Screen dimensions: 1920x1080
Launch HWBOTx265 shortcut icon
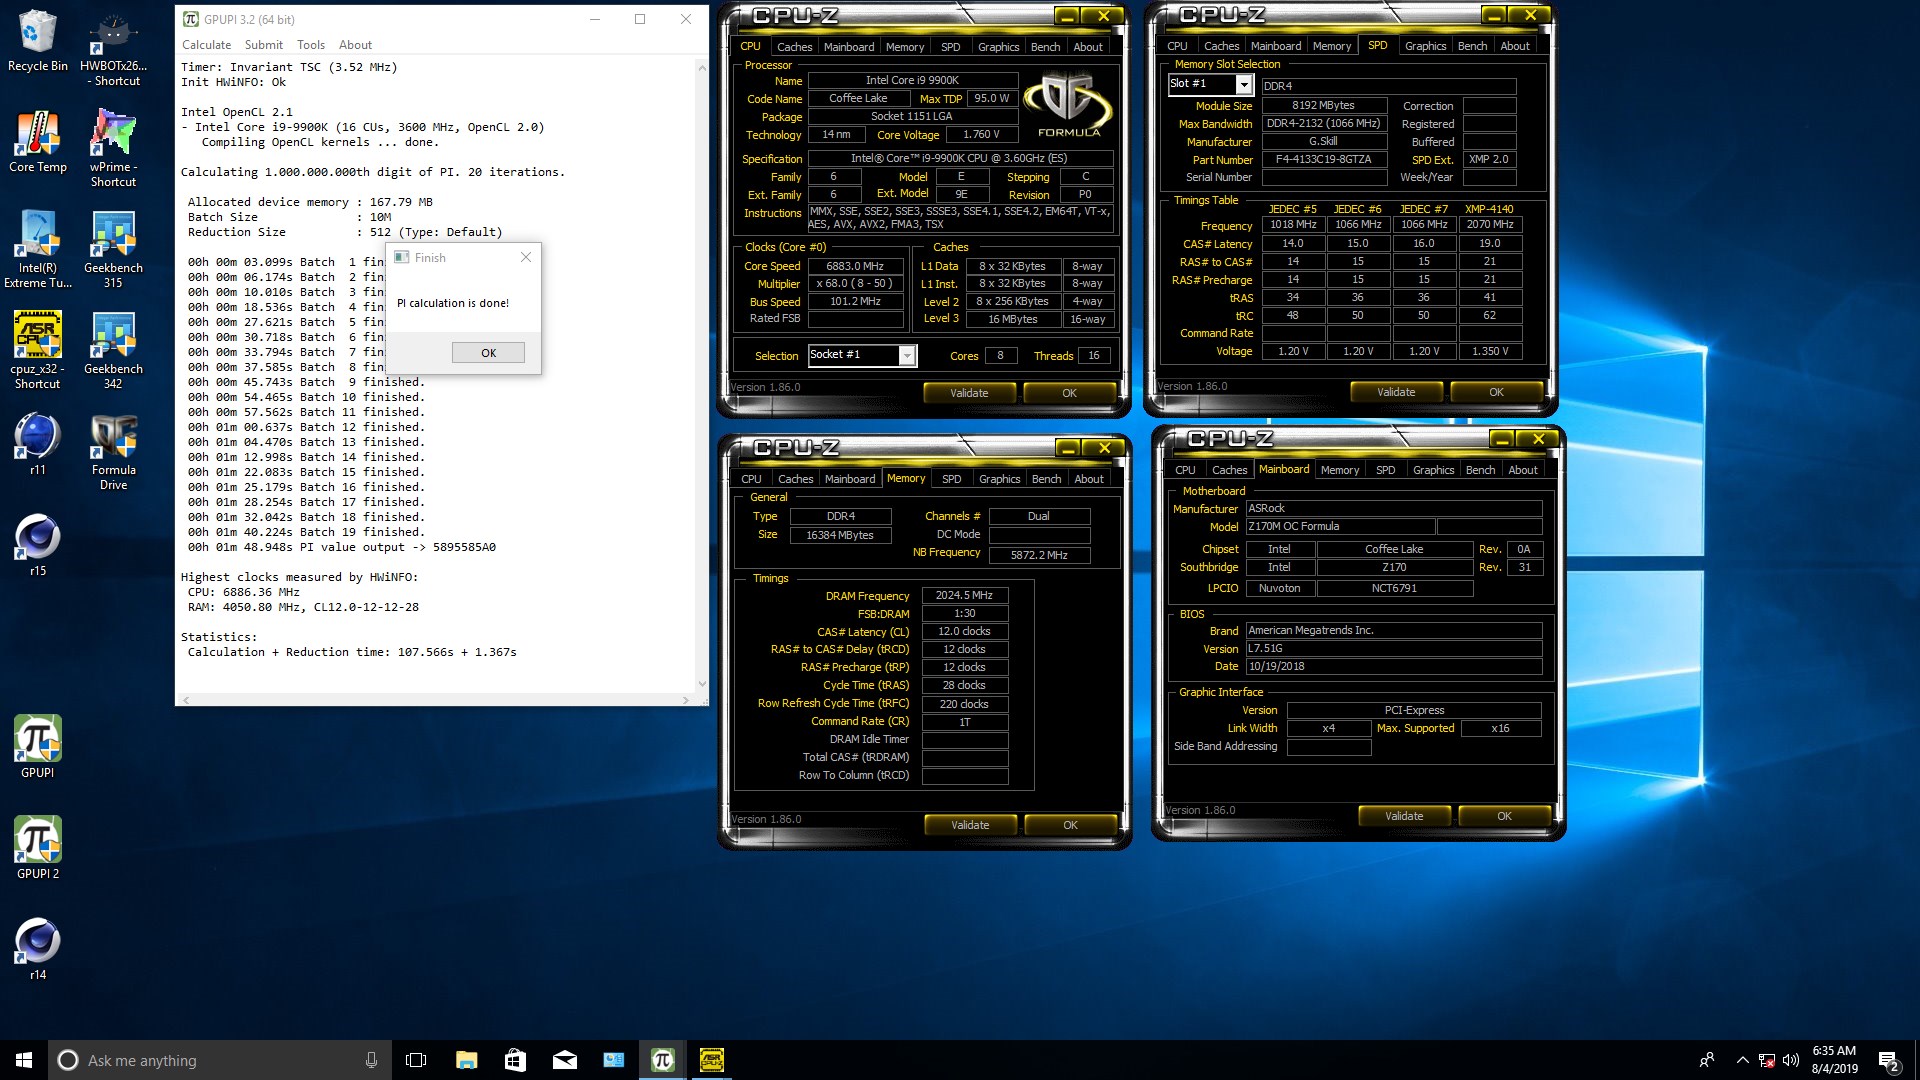[x=113, y=48]
